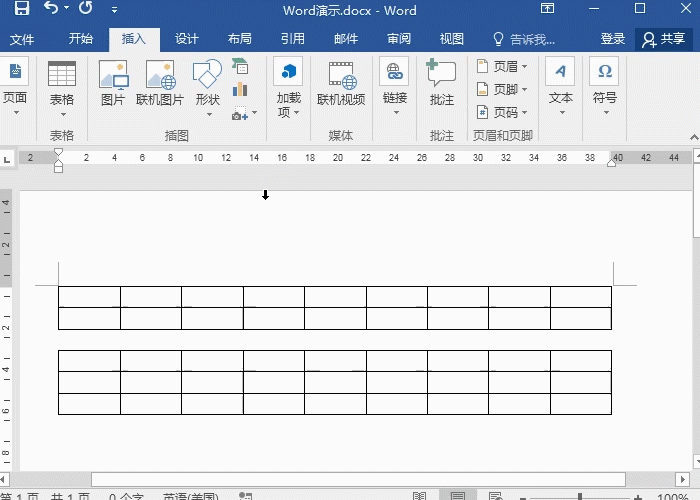The image size is (700, 500).
Task: Open the 符号 (Symbol) omega dropdown
Action: 604,87
